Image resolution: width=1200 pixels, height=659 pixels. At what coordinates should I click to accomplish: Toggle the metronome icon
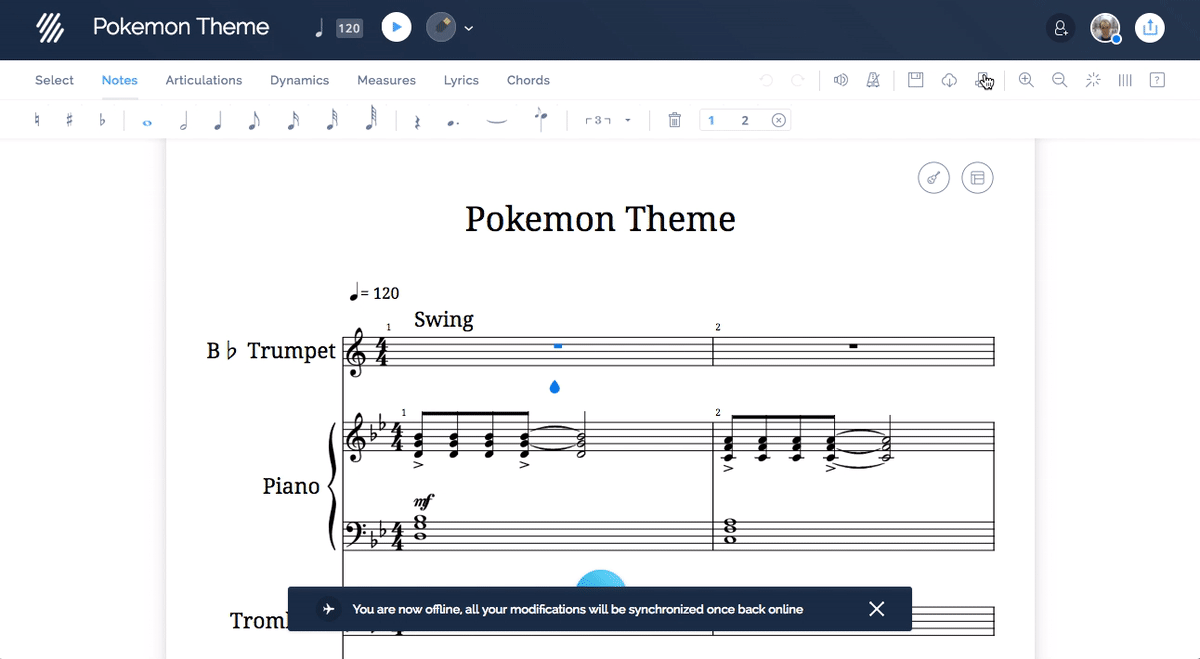pyautogui.click(x=873, y=80)
